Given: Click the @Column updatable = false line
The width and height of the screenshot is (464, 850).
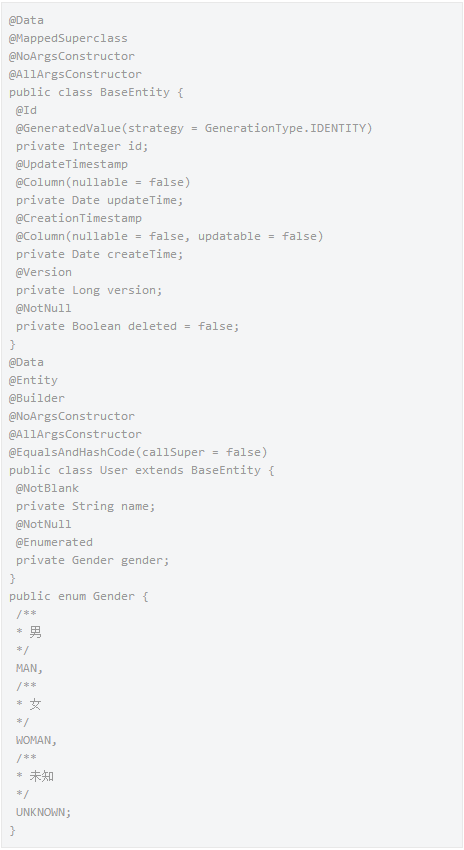Looking at the screenshot, I should [x=170, y=236].
